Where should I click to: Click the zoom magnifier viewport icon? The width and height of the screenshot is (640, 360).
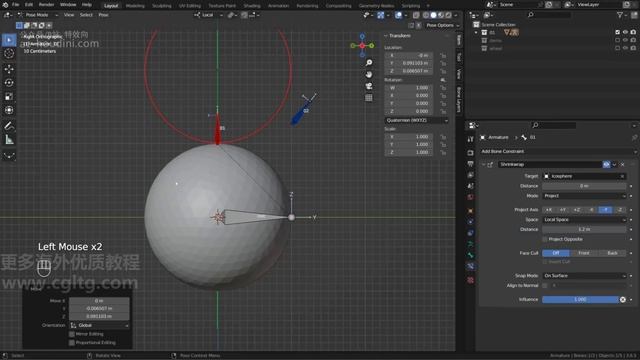369,63
